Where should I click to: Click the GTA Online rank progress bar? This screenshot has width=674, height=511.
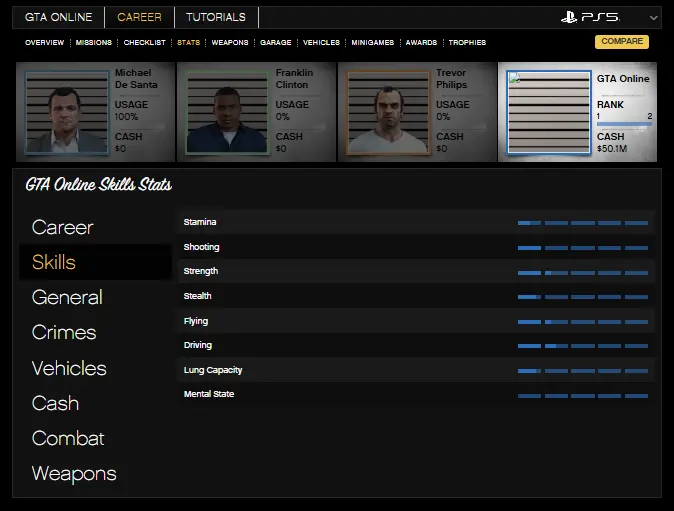point(624,124)
